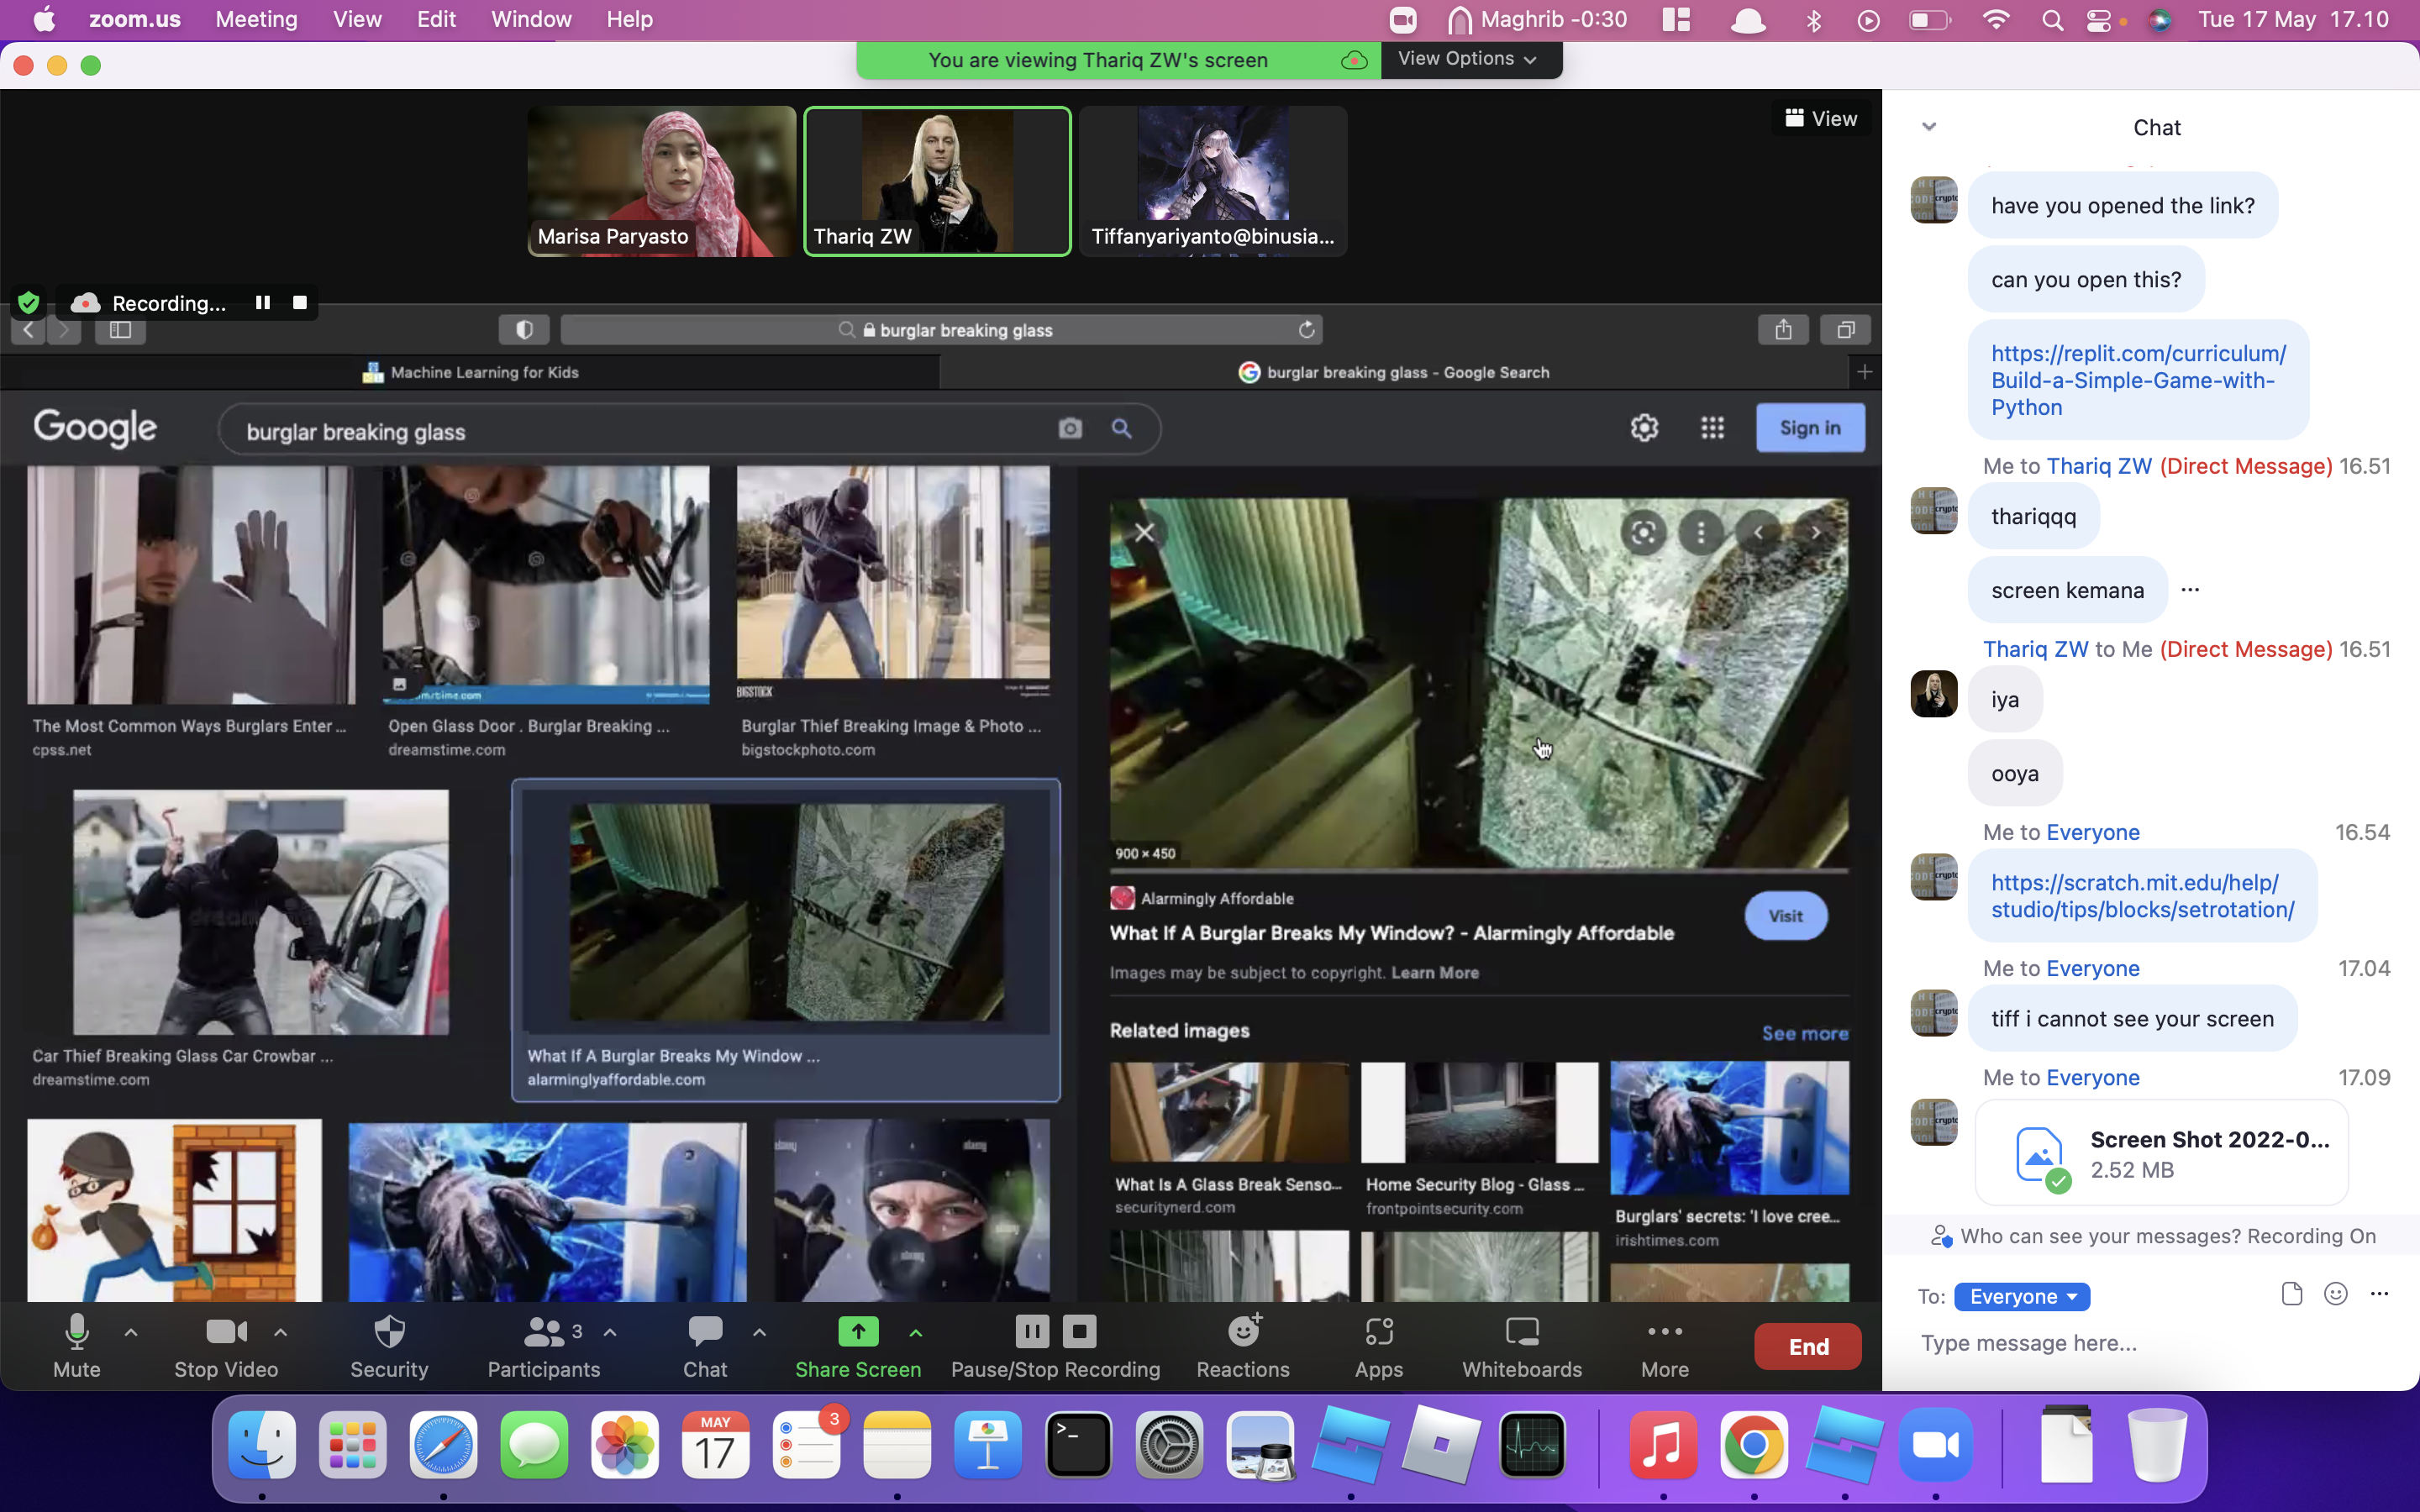This screenshot has width=2420, height=1512.
Task: Open the Security shield menu
Action: [x=389, y=1346]
